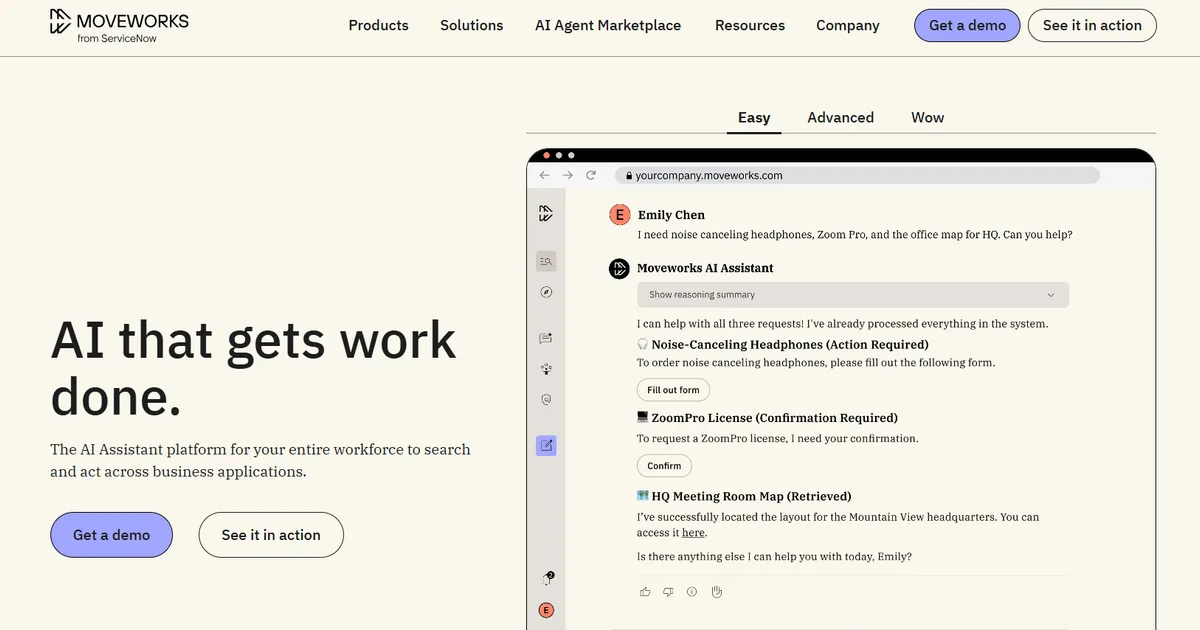Click the Moveworks AI Assistant avatar
This screenshot has width=1200, height=630.
coord(619,268)
